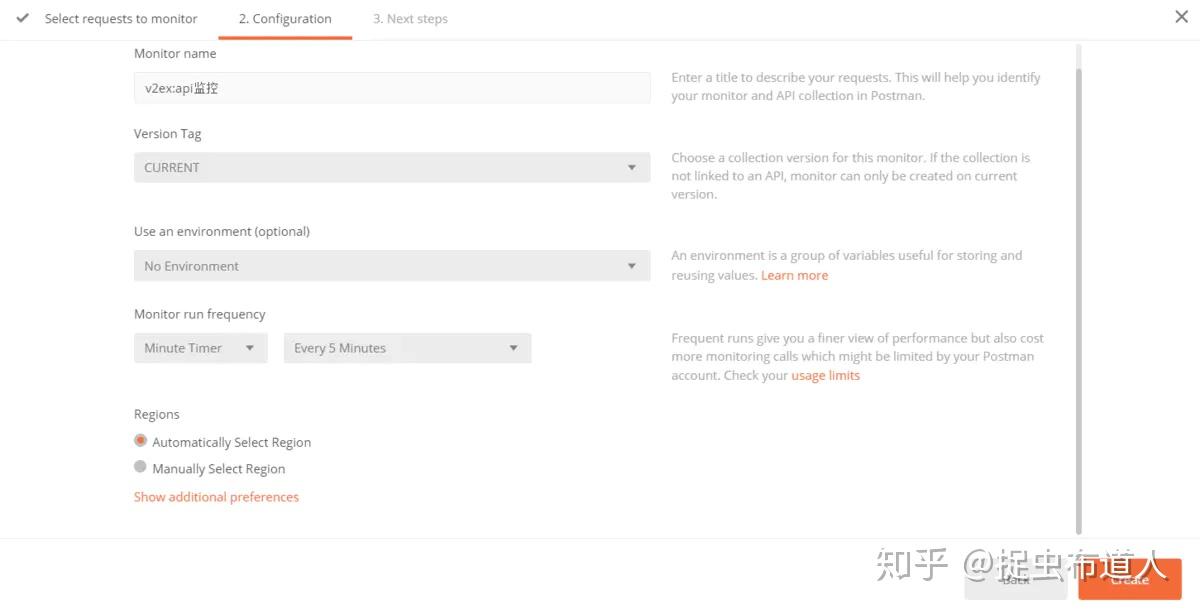Click the checkmark icon beside Select requests

click(x=23, y=18)
